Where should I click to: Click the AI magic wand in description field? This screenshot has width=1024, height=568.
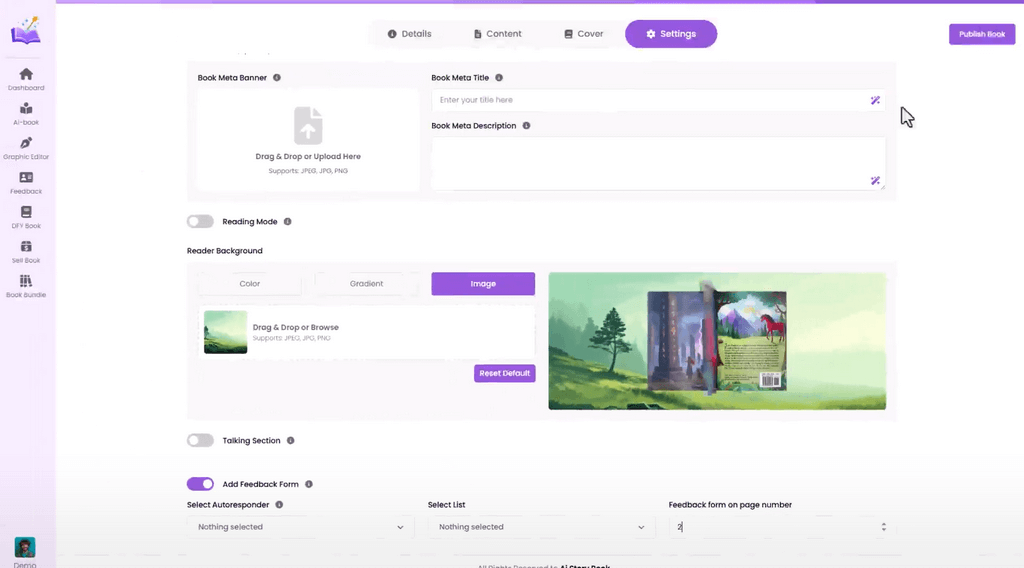point(875,180)
